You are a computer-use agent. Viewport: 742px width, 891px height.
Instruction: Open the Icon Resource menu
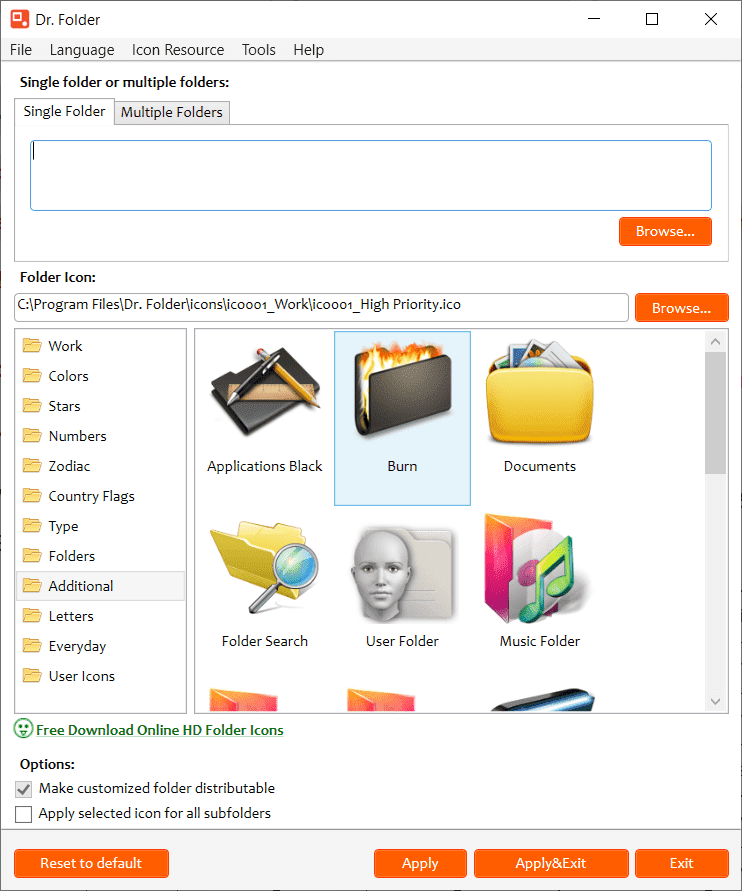(x=178, y=50)
